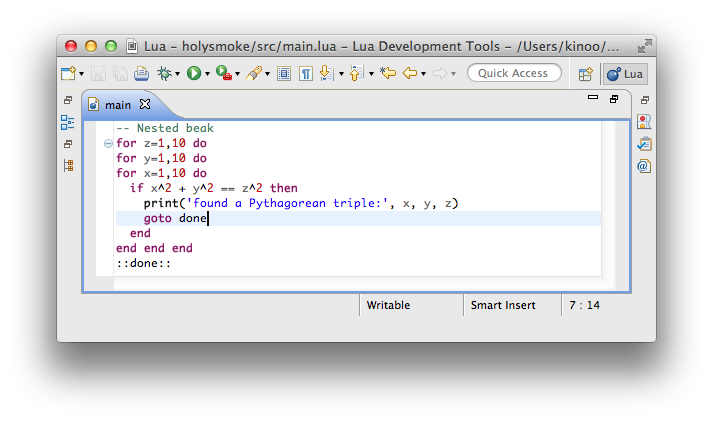Screen dimensions: 713x421
Task: Click the 'if x^2 + y^2 == z^2 then' line
Action: click(x=214, y=188)
